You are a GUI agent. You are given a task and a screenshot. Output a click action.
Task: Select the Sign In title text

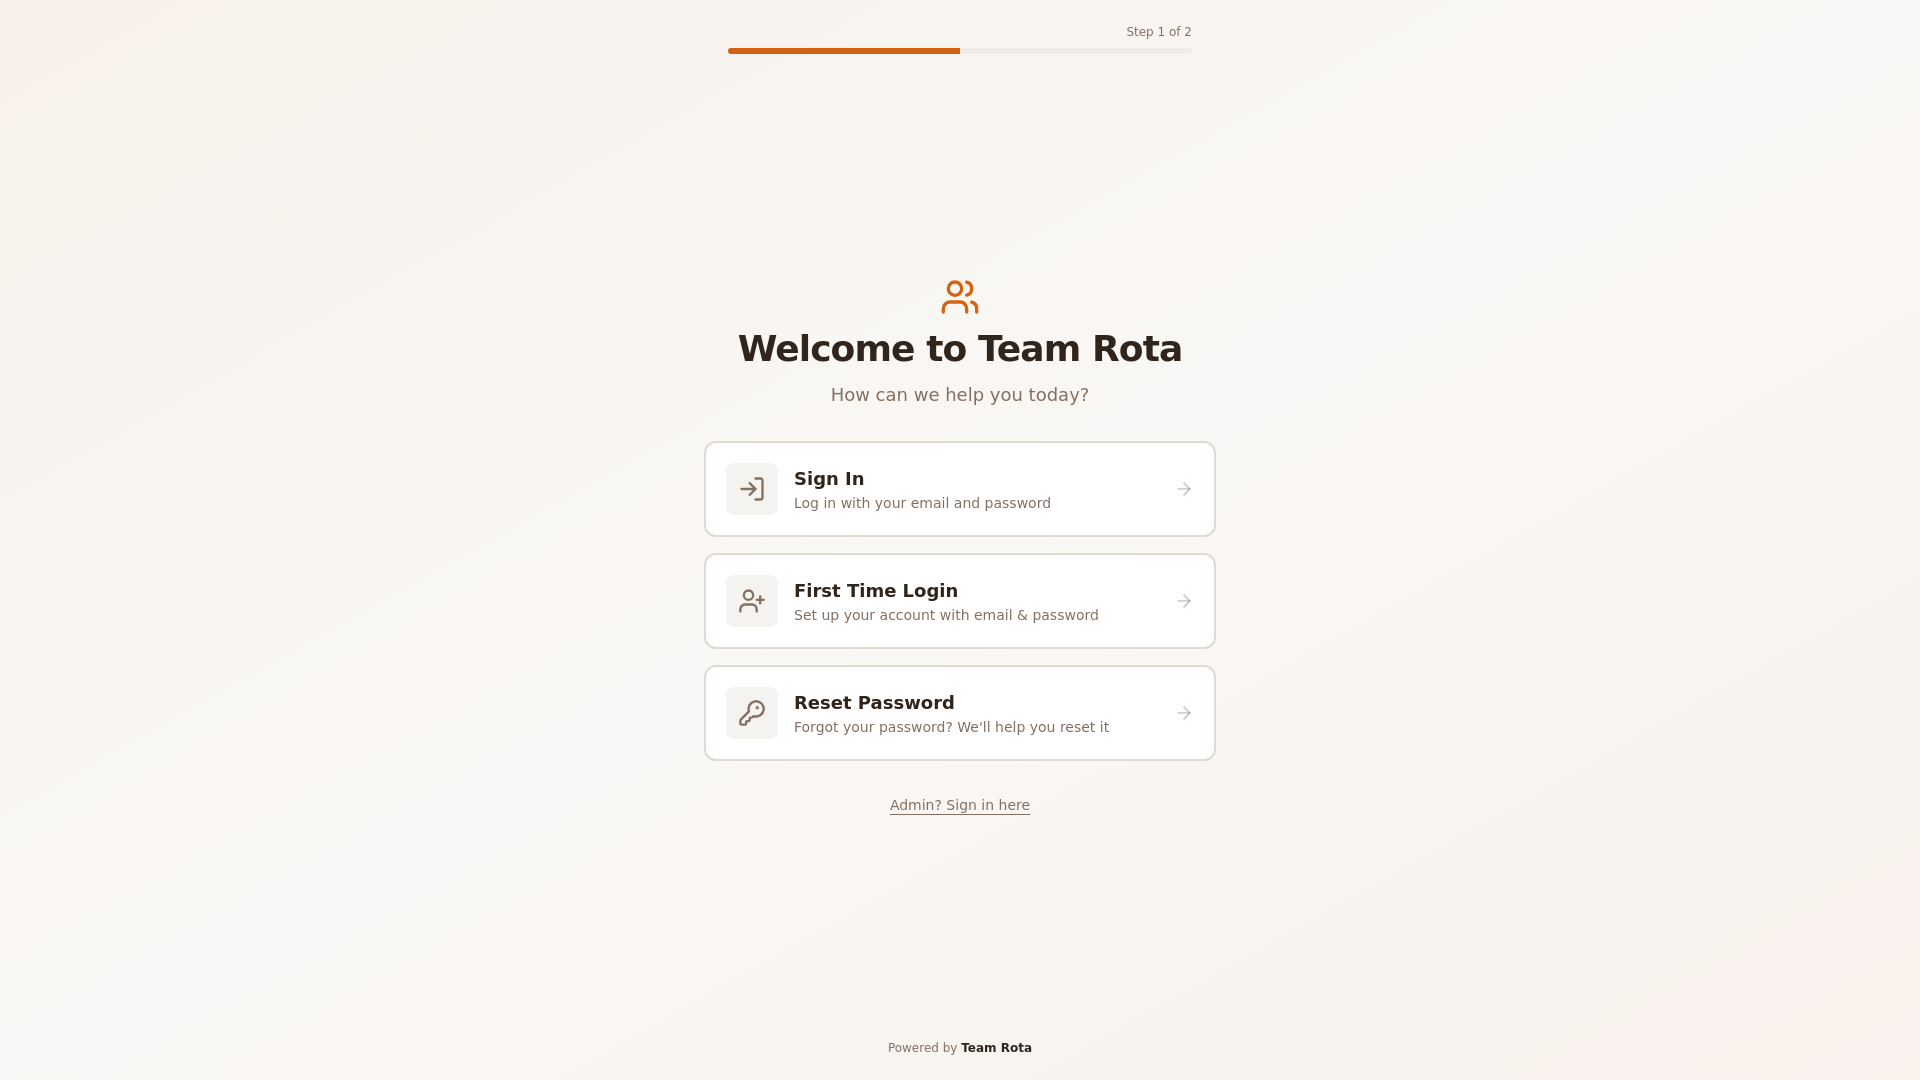(829, 479)
